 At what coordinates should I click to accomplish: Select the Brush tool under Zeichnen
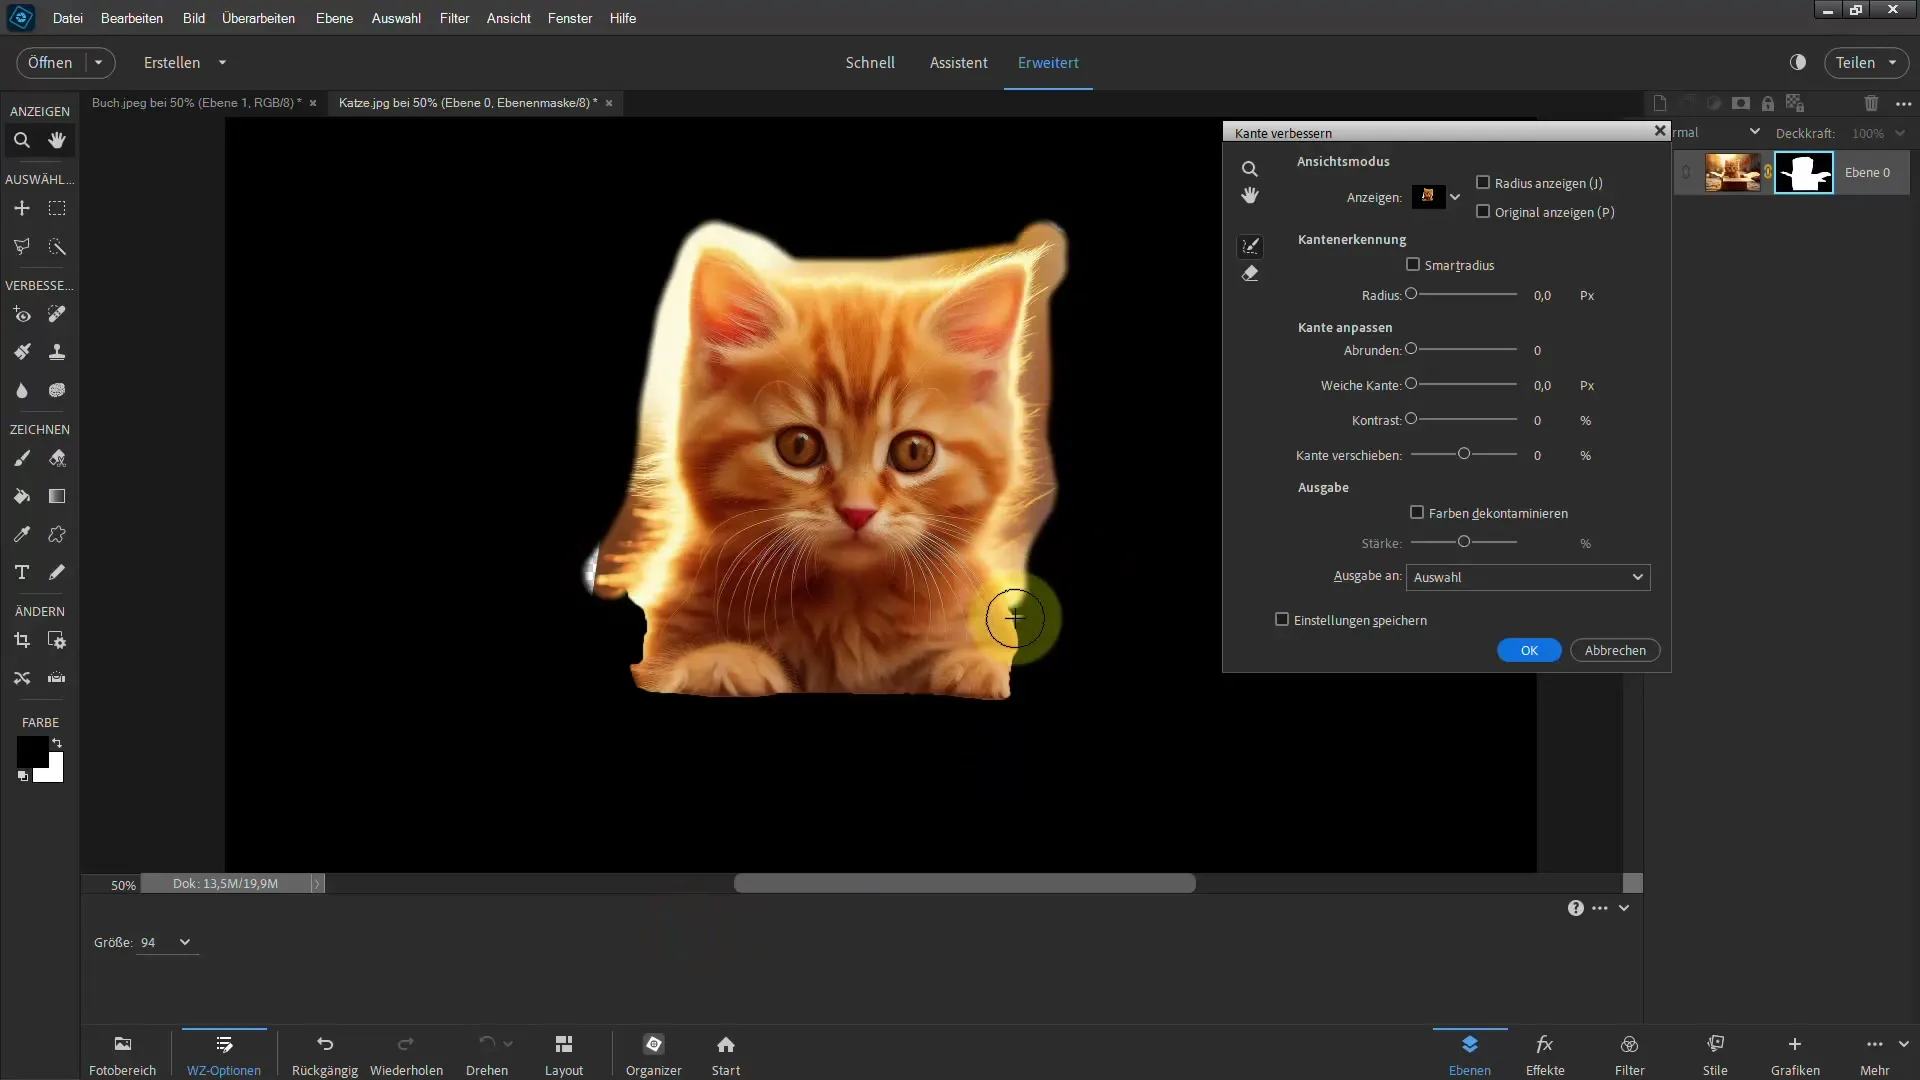pos(21,458)
